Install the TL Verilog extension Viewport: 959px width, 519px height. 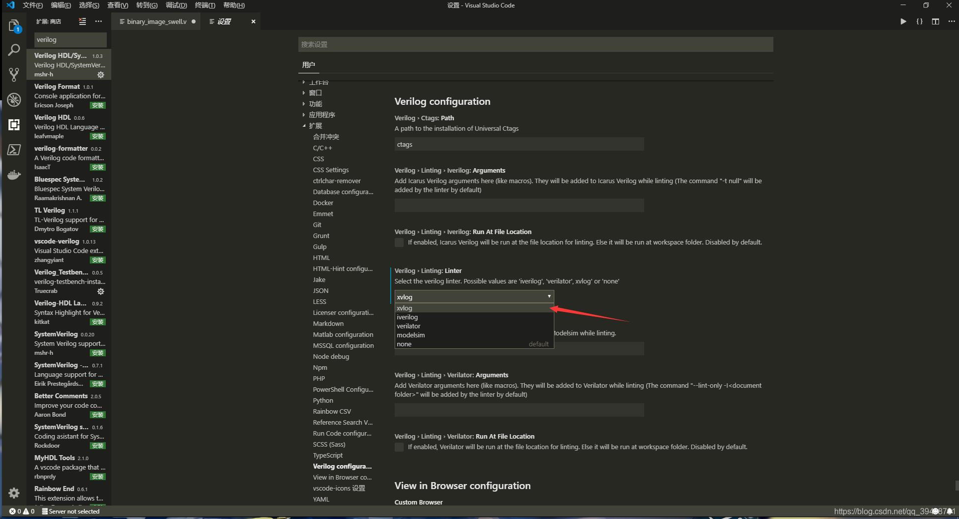98,229
